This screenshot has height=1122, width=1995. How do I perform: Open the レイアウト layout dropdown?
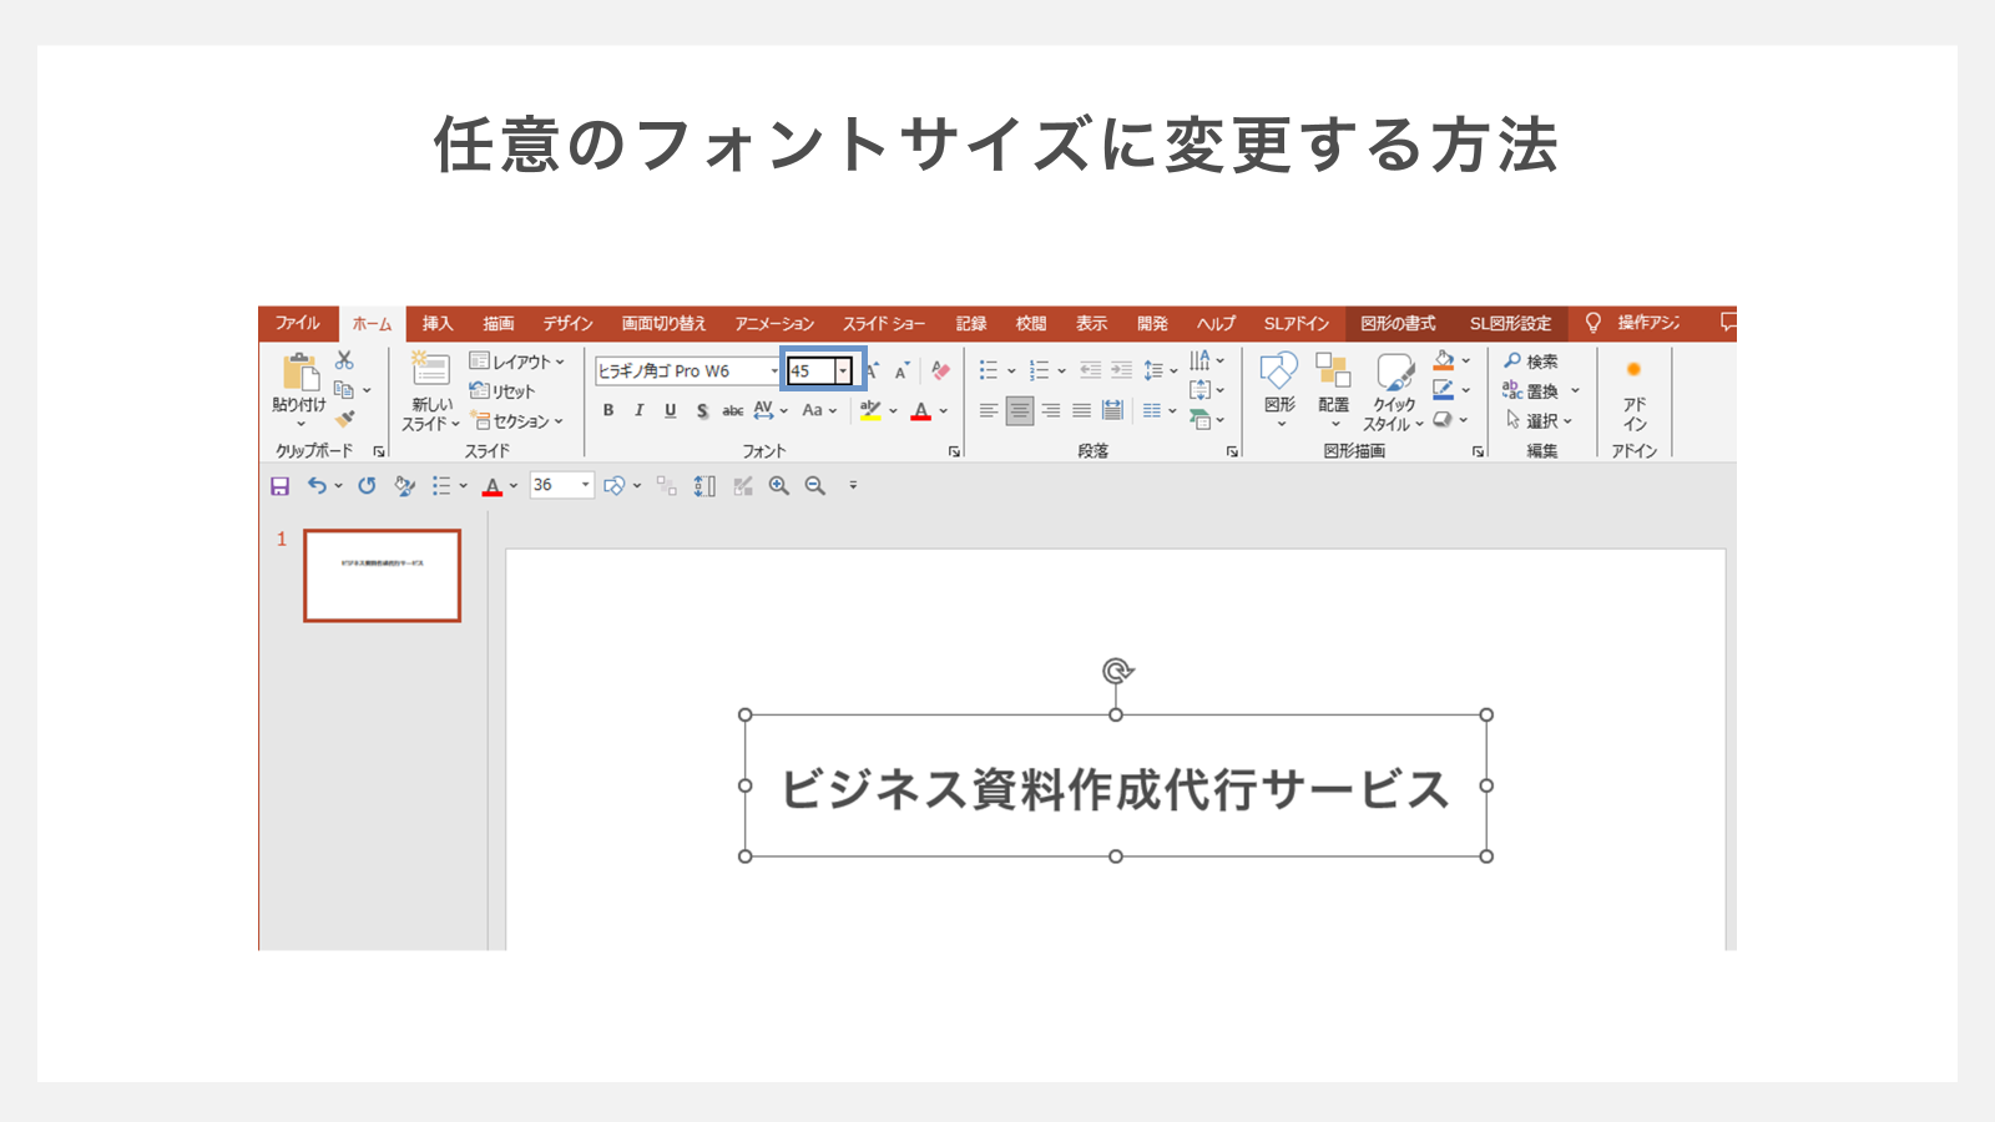[x=517, y=361]
